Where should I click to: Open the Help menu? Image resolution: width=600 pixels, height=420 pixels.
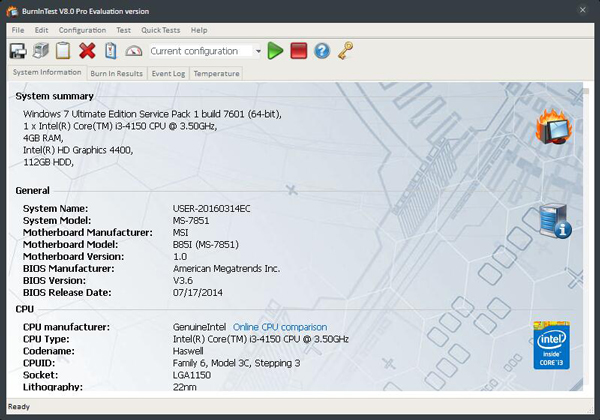click(199, 30)
